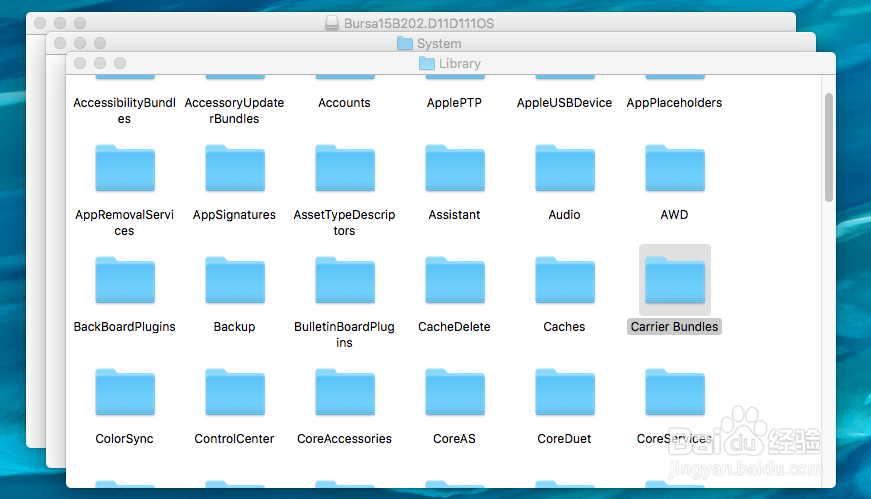871x499 pixels.
Task: Click the Audio name label
Action: pos(564,215)
